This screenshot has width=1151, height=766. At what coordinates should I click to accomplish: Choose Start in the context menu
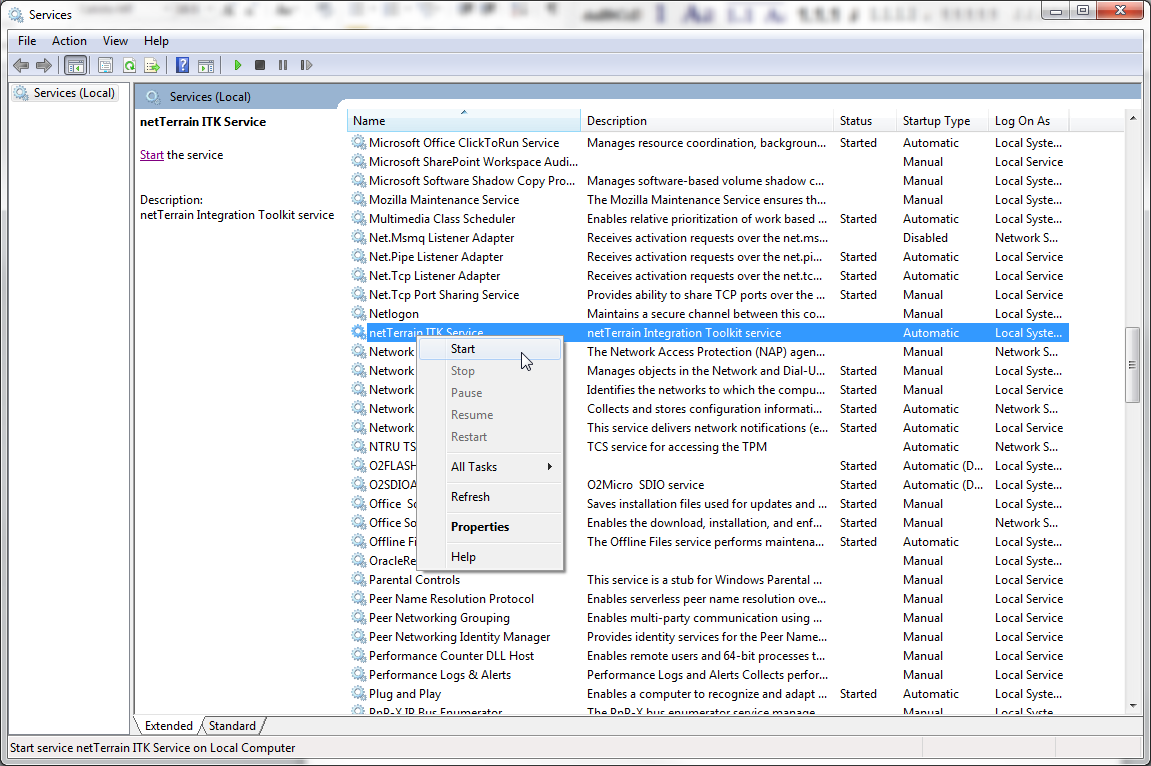pos(463,349)
